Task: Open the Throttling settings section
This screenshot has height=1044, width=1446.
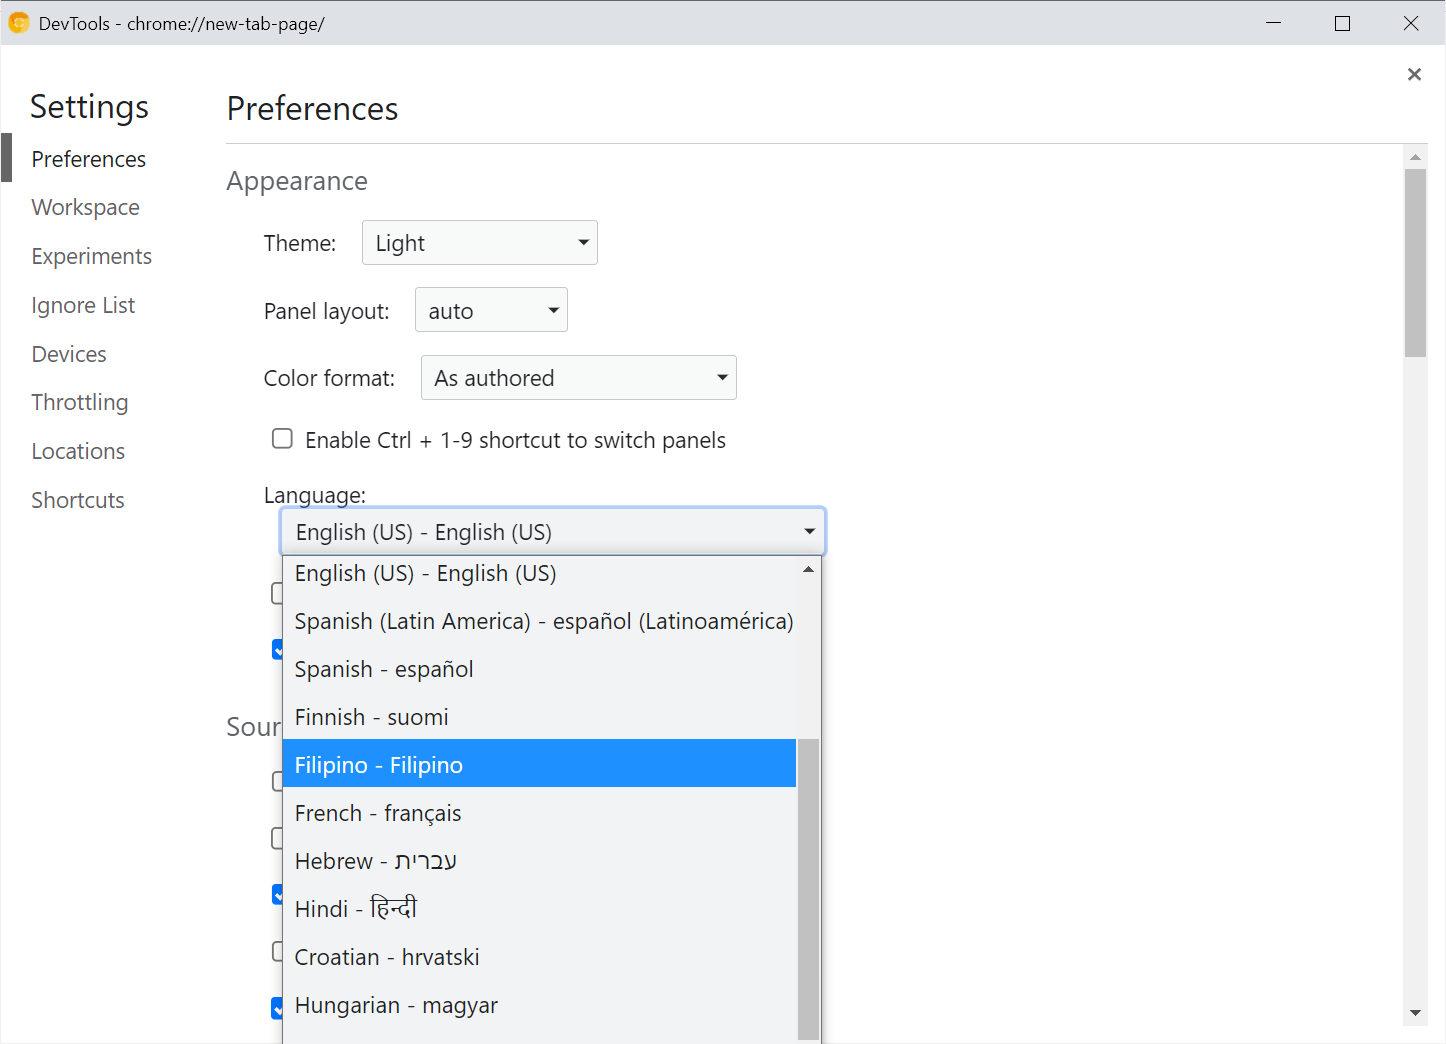Action: pos(79,402)
